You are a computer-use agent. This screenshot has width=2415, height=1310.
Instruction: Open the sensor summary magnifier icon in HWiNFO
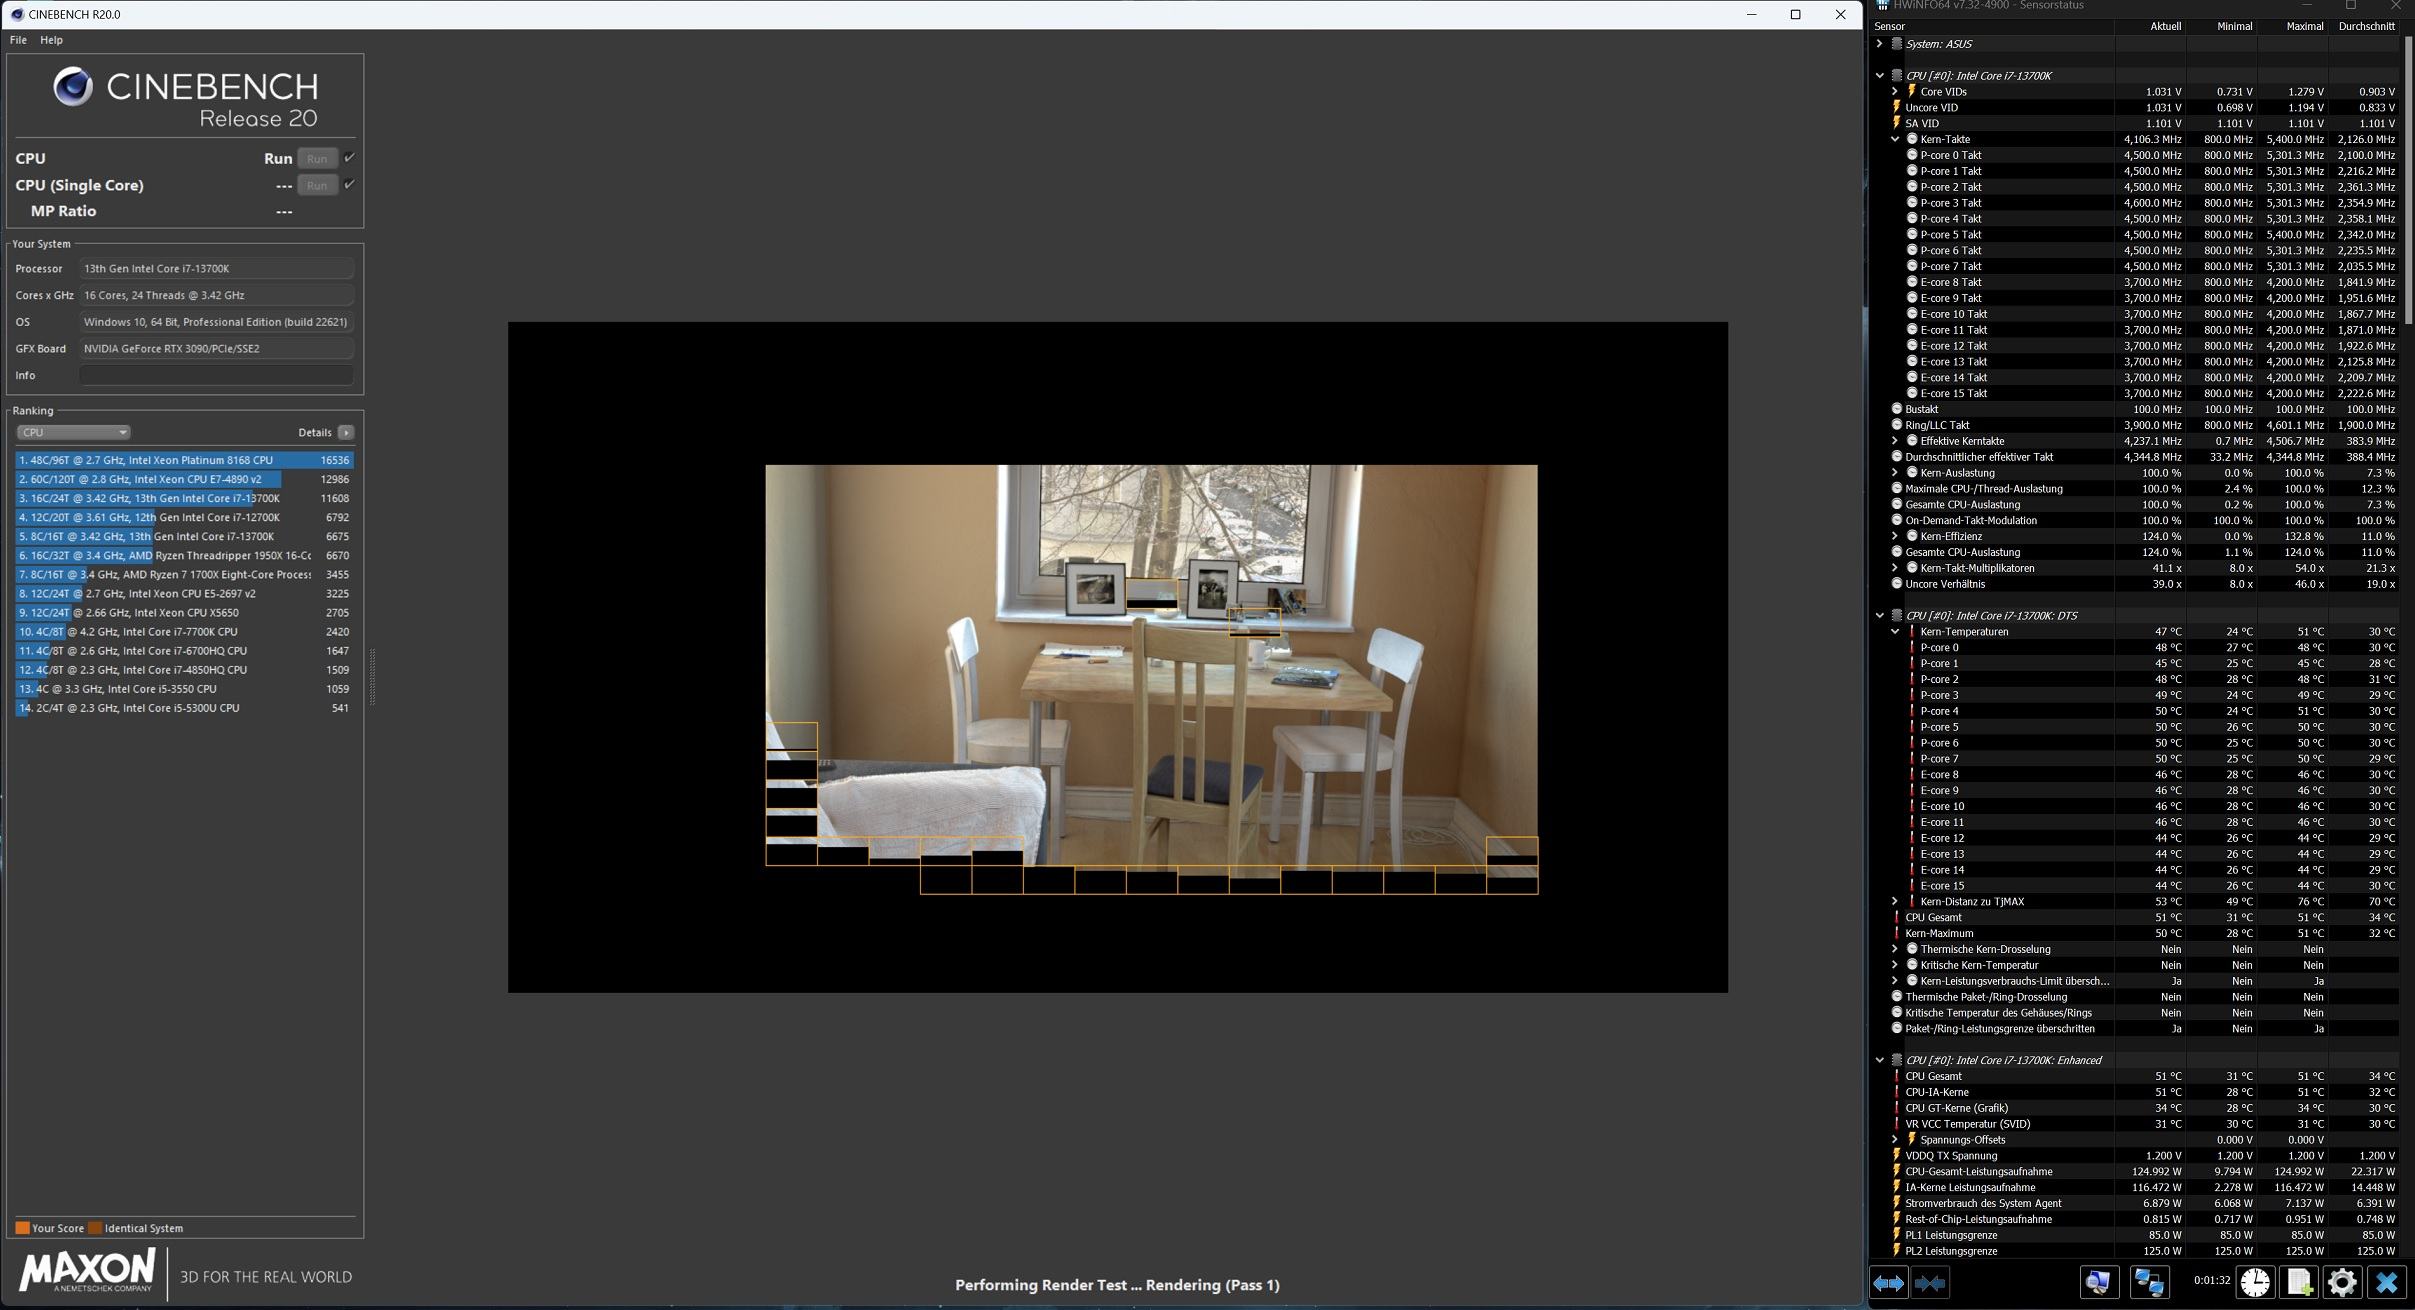(2099, 1283)
